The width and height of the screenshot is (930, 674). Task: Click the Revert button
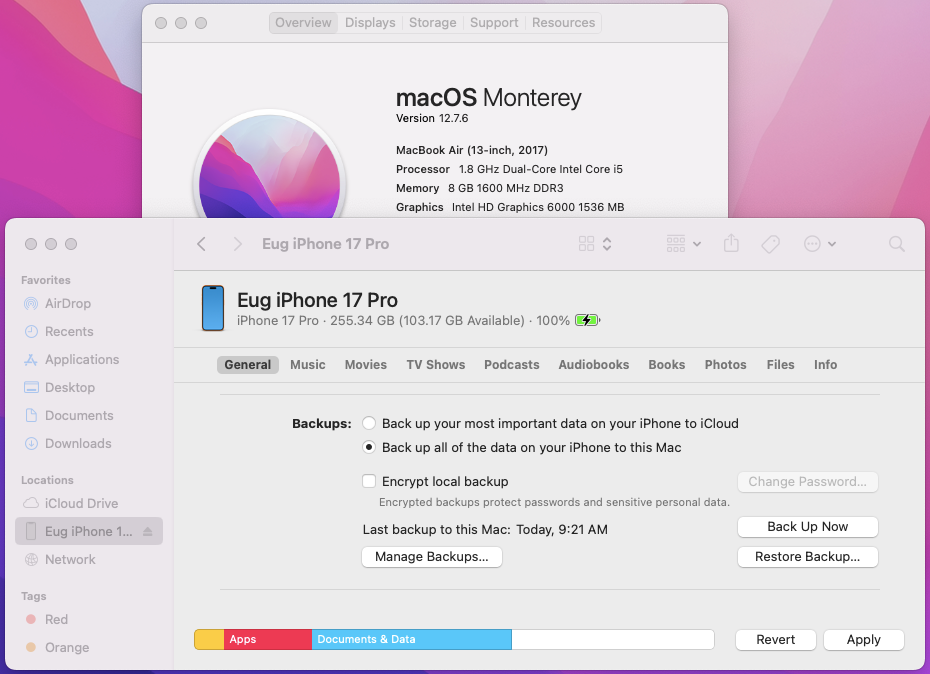(776, 640)
